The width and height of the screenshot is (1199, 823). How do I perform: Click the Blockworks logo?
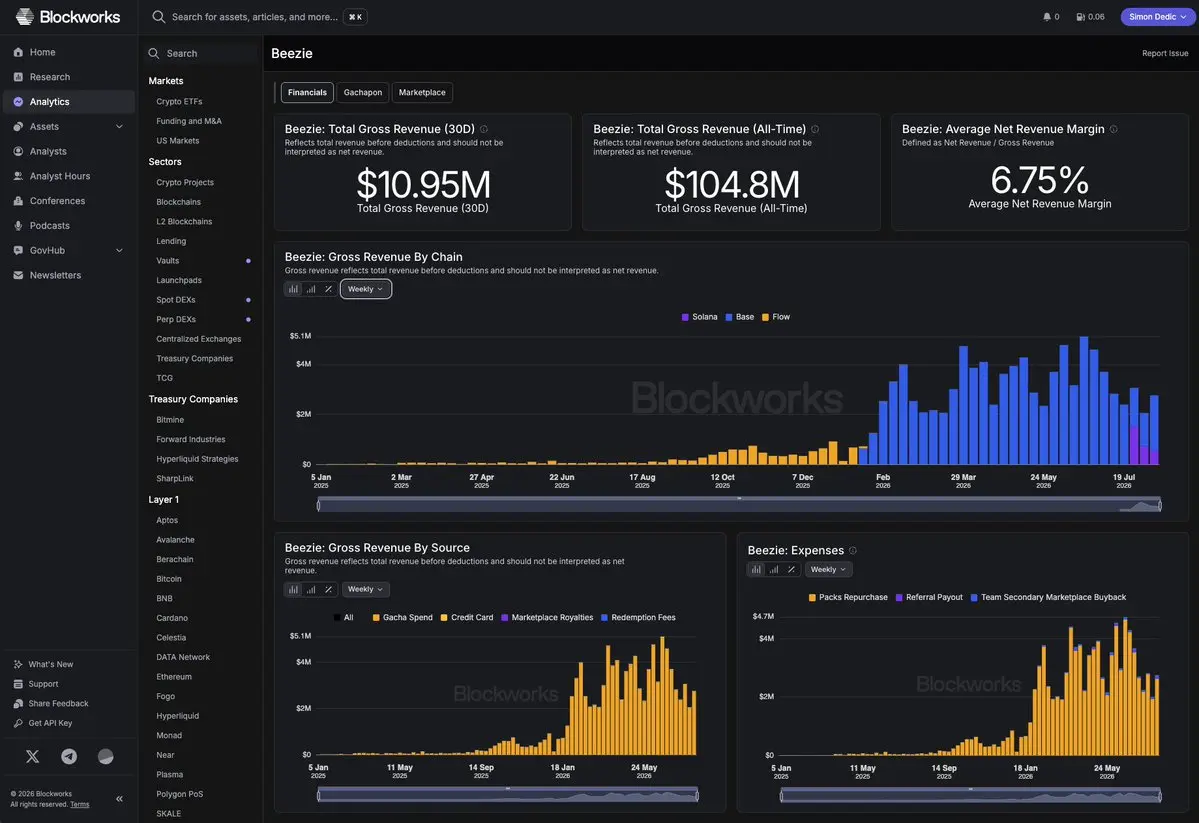(67, 17)
